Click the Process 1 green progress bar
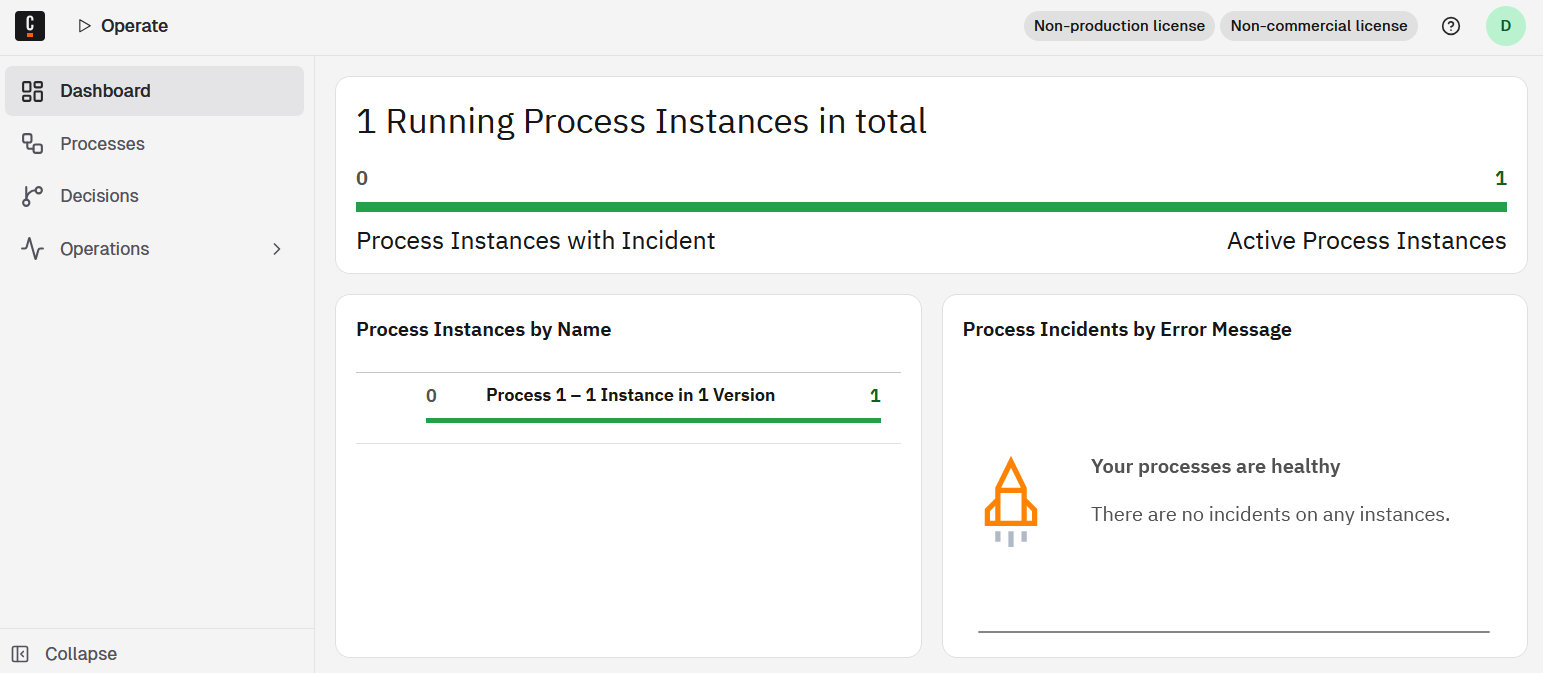The width and height of the screenshot is (1543, 673). pos(653,420)
